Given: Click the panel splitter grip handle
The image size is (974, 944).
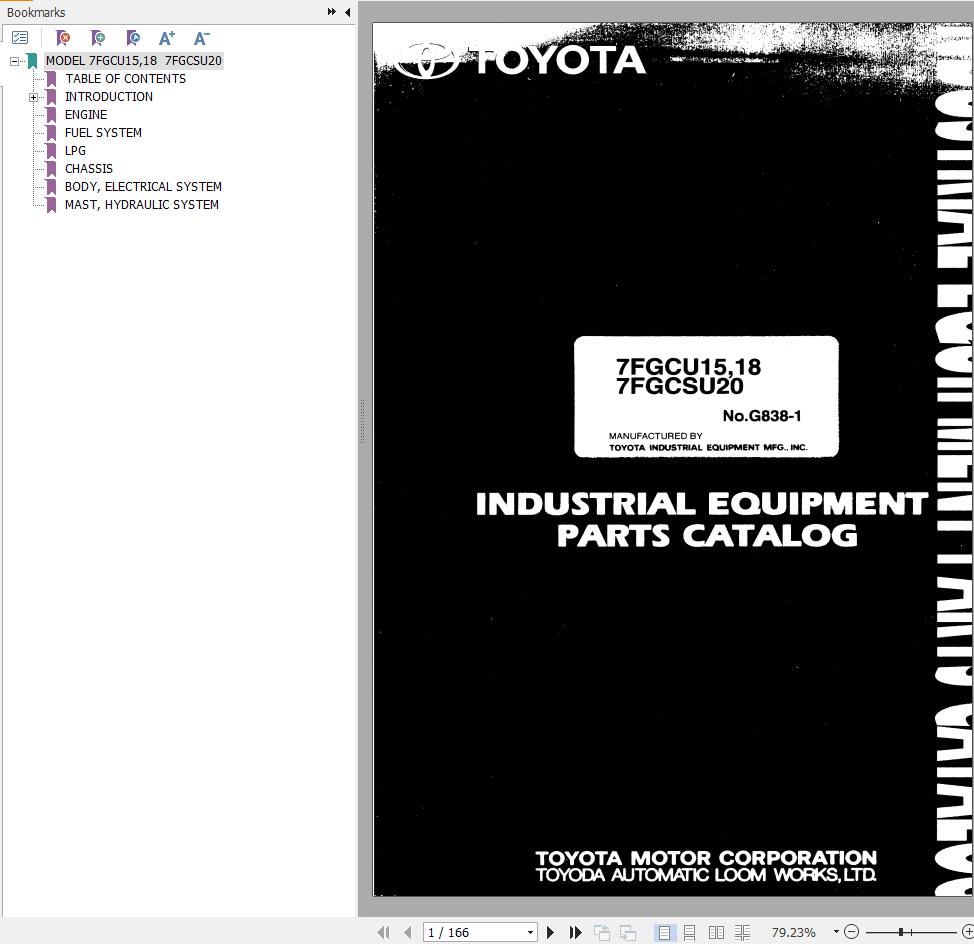Looking at the screenshot, I should coord(362,422).
